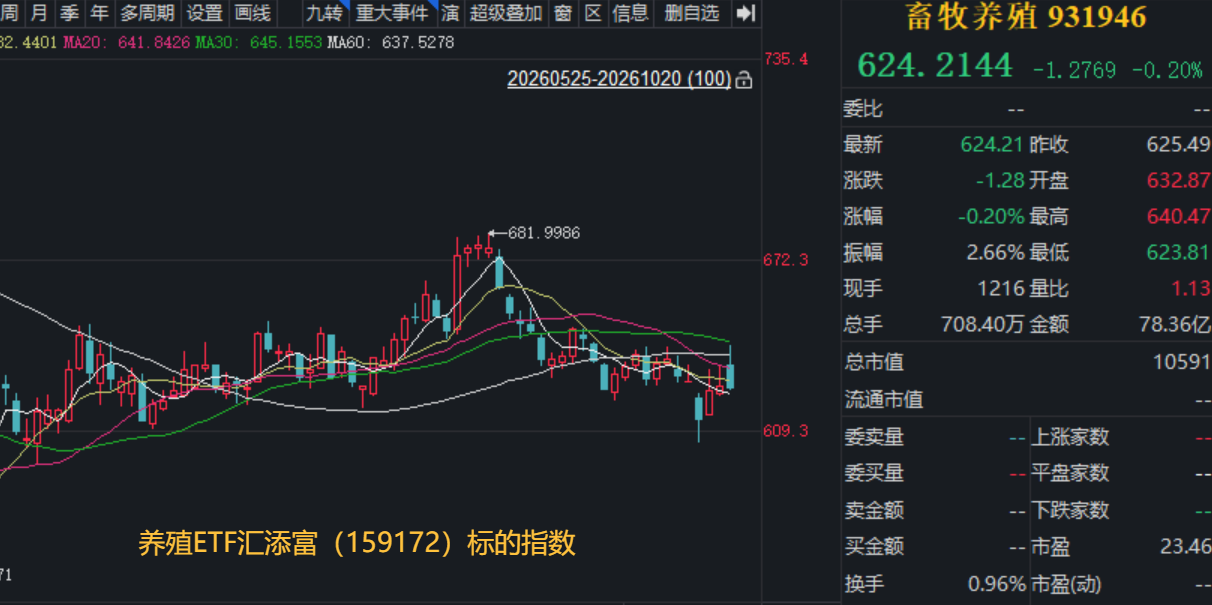Click the 672.3 price axis label
The height and width of the screenshot is (605, 1212).
(x=786, y=260)
